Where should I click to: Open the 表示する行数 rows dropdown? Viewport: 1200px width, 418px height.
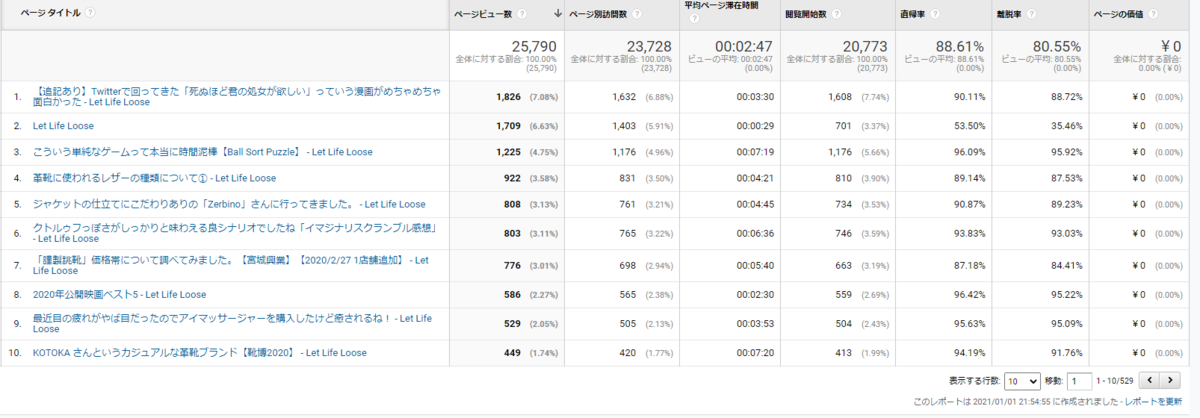(x=1022, y=381)
